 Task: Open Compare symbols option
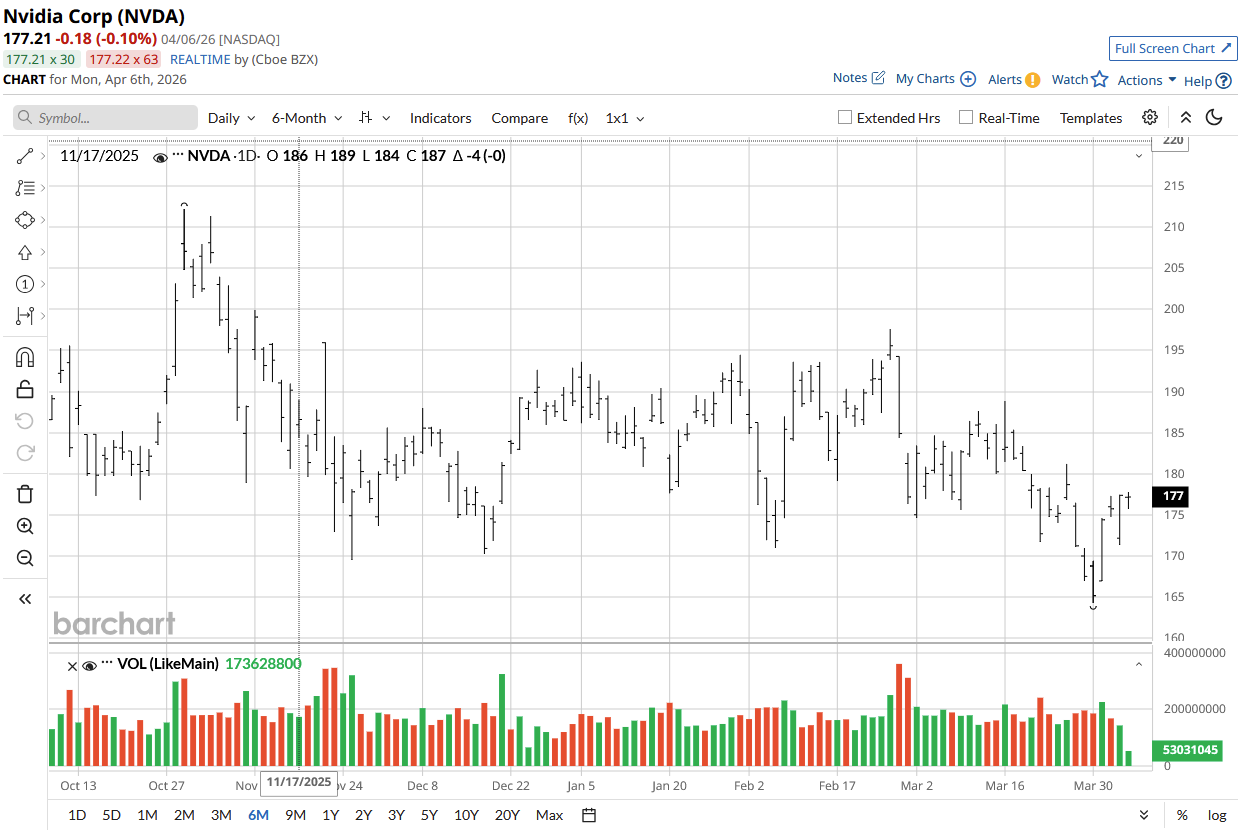click(x=519, y=117)
